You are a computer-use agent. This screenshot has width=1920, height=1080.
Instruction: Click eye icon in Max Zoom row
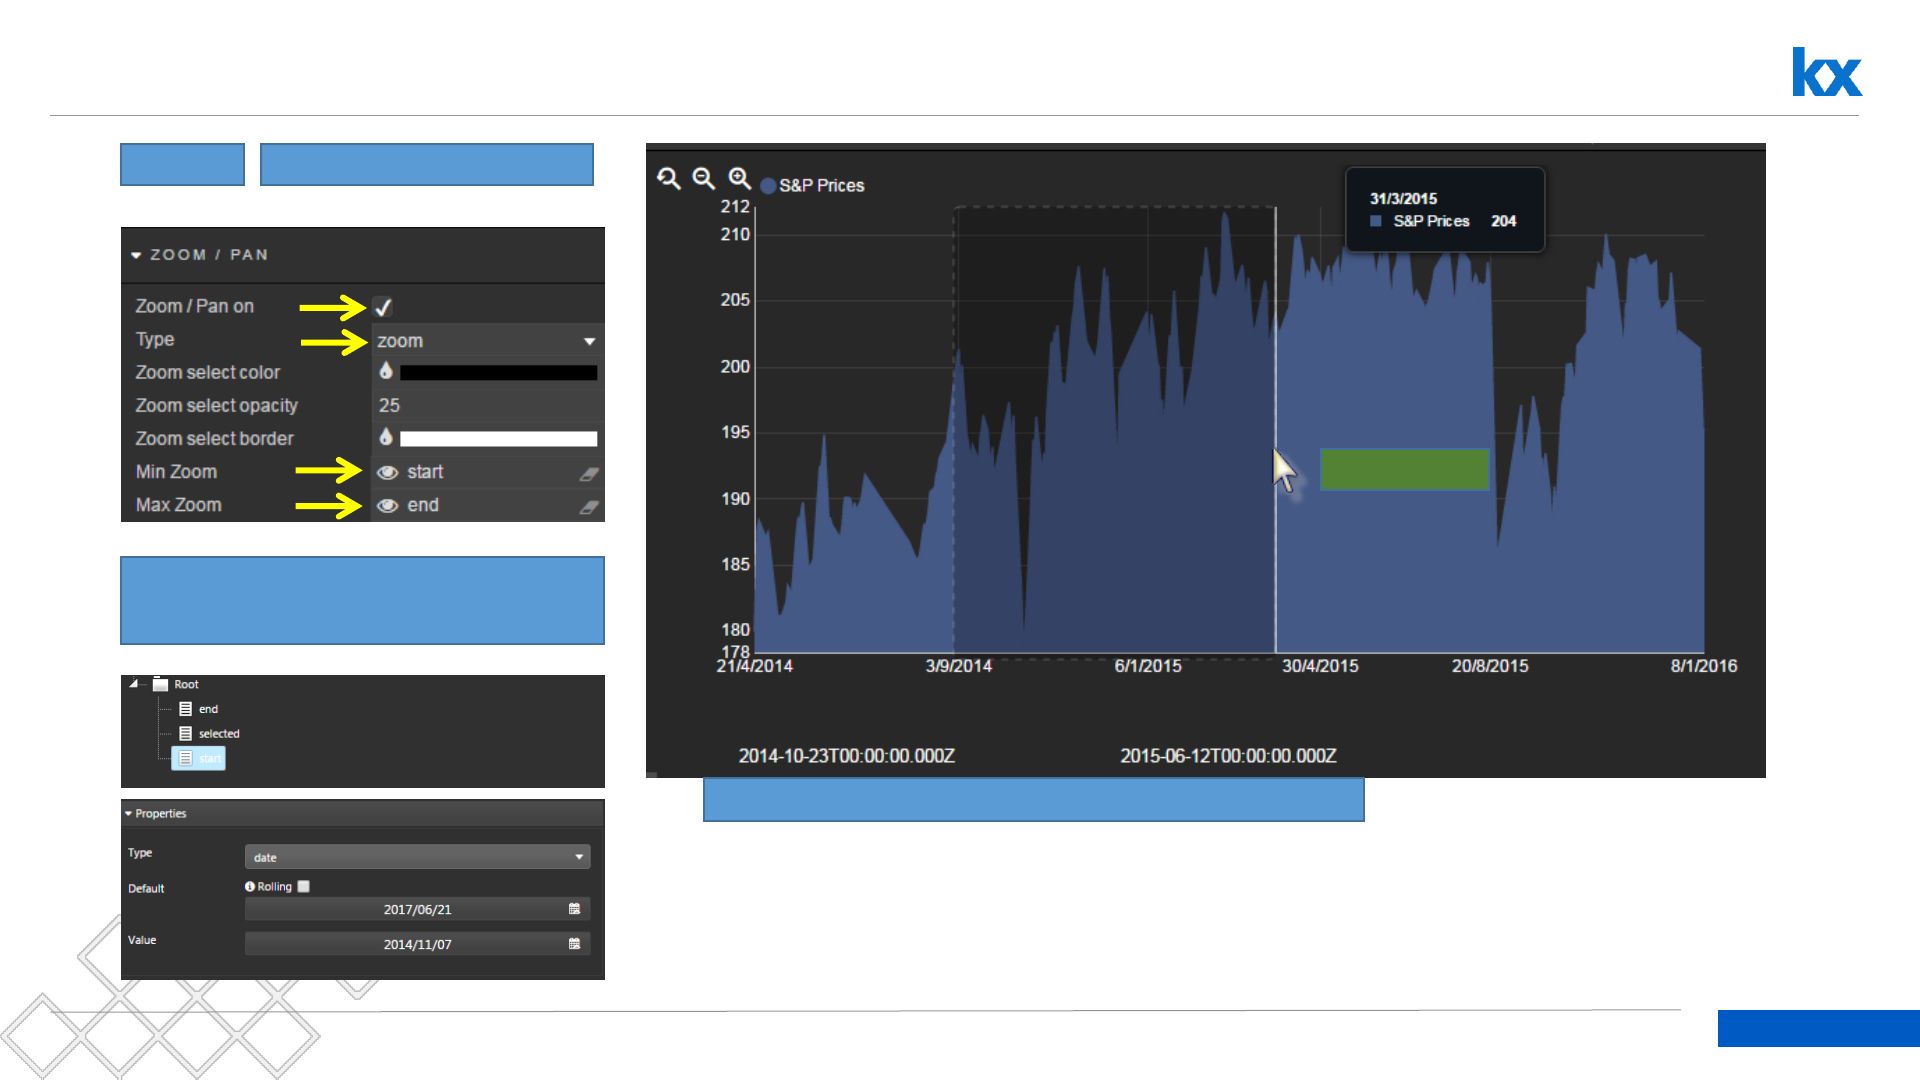click(388, 506)
